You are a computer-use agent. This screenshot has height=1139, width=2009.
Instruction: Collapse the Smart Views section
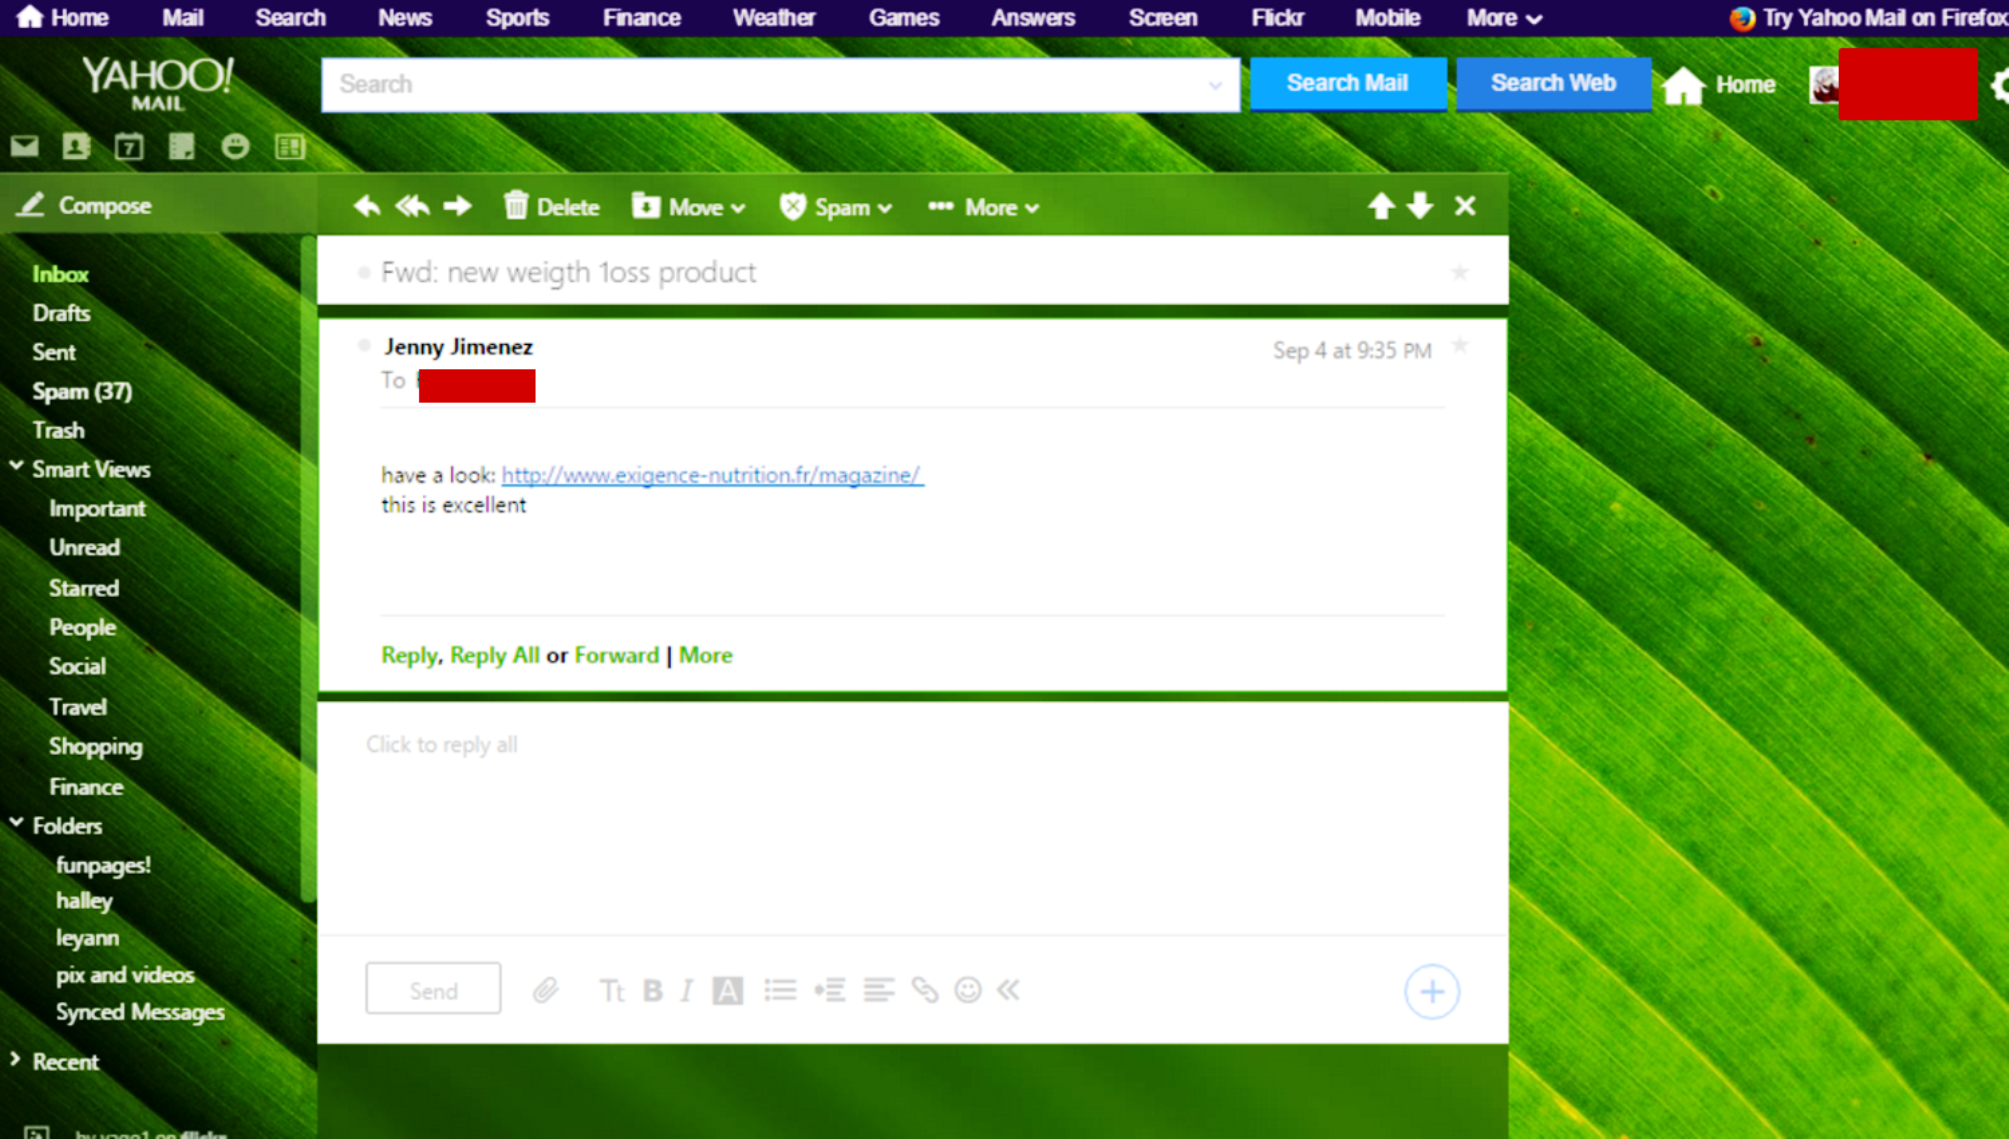(x=17, y=468)
